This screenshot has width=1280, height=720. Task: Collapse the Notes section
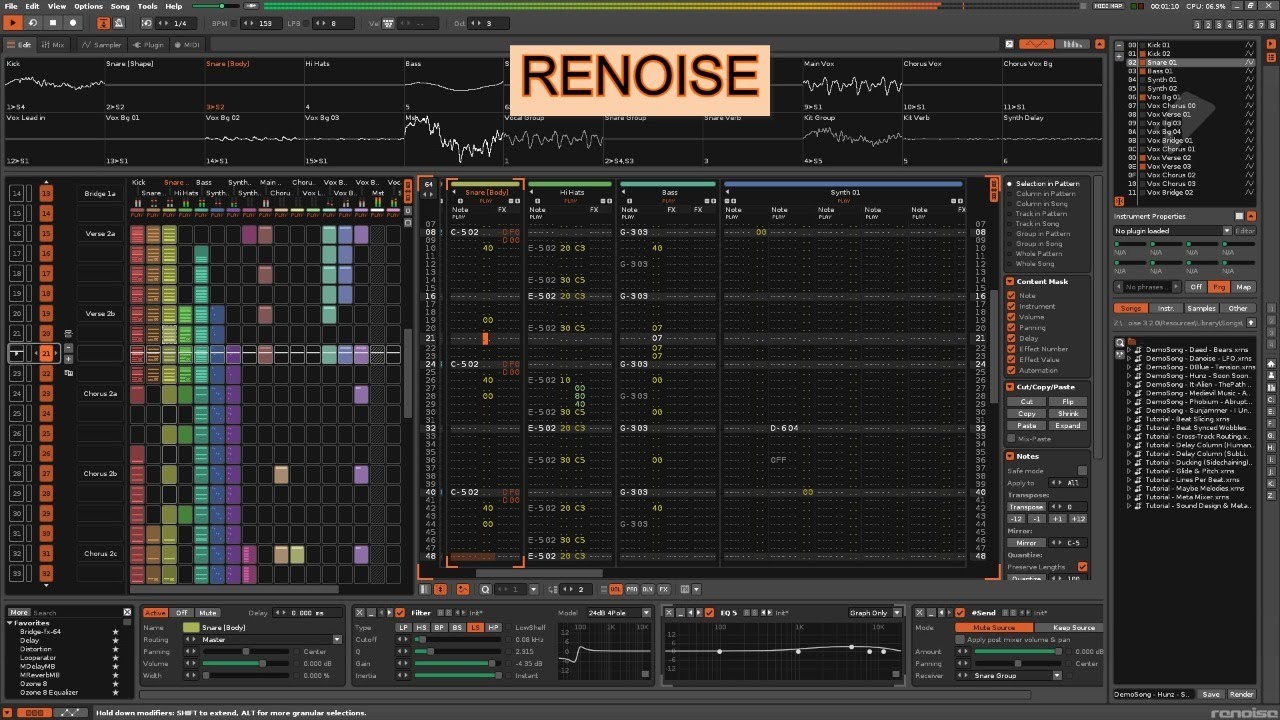click(x=1011, y=457)
